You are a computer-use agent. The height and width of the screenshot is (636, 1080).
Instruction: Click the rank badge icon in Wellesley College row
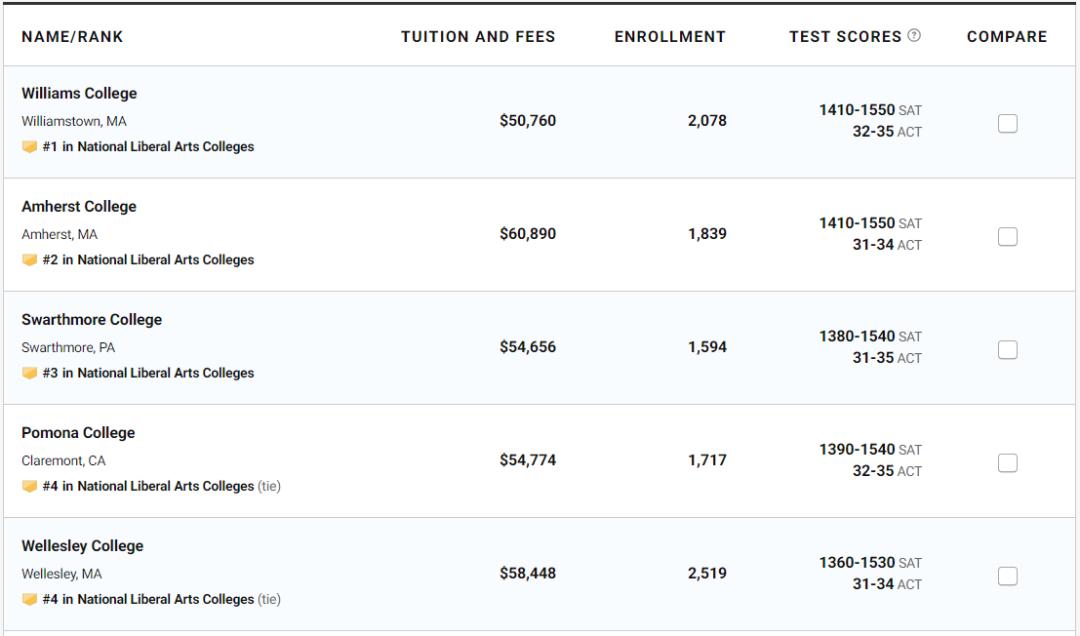30,599
